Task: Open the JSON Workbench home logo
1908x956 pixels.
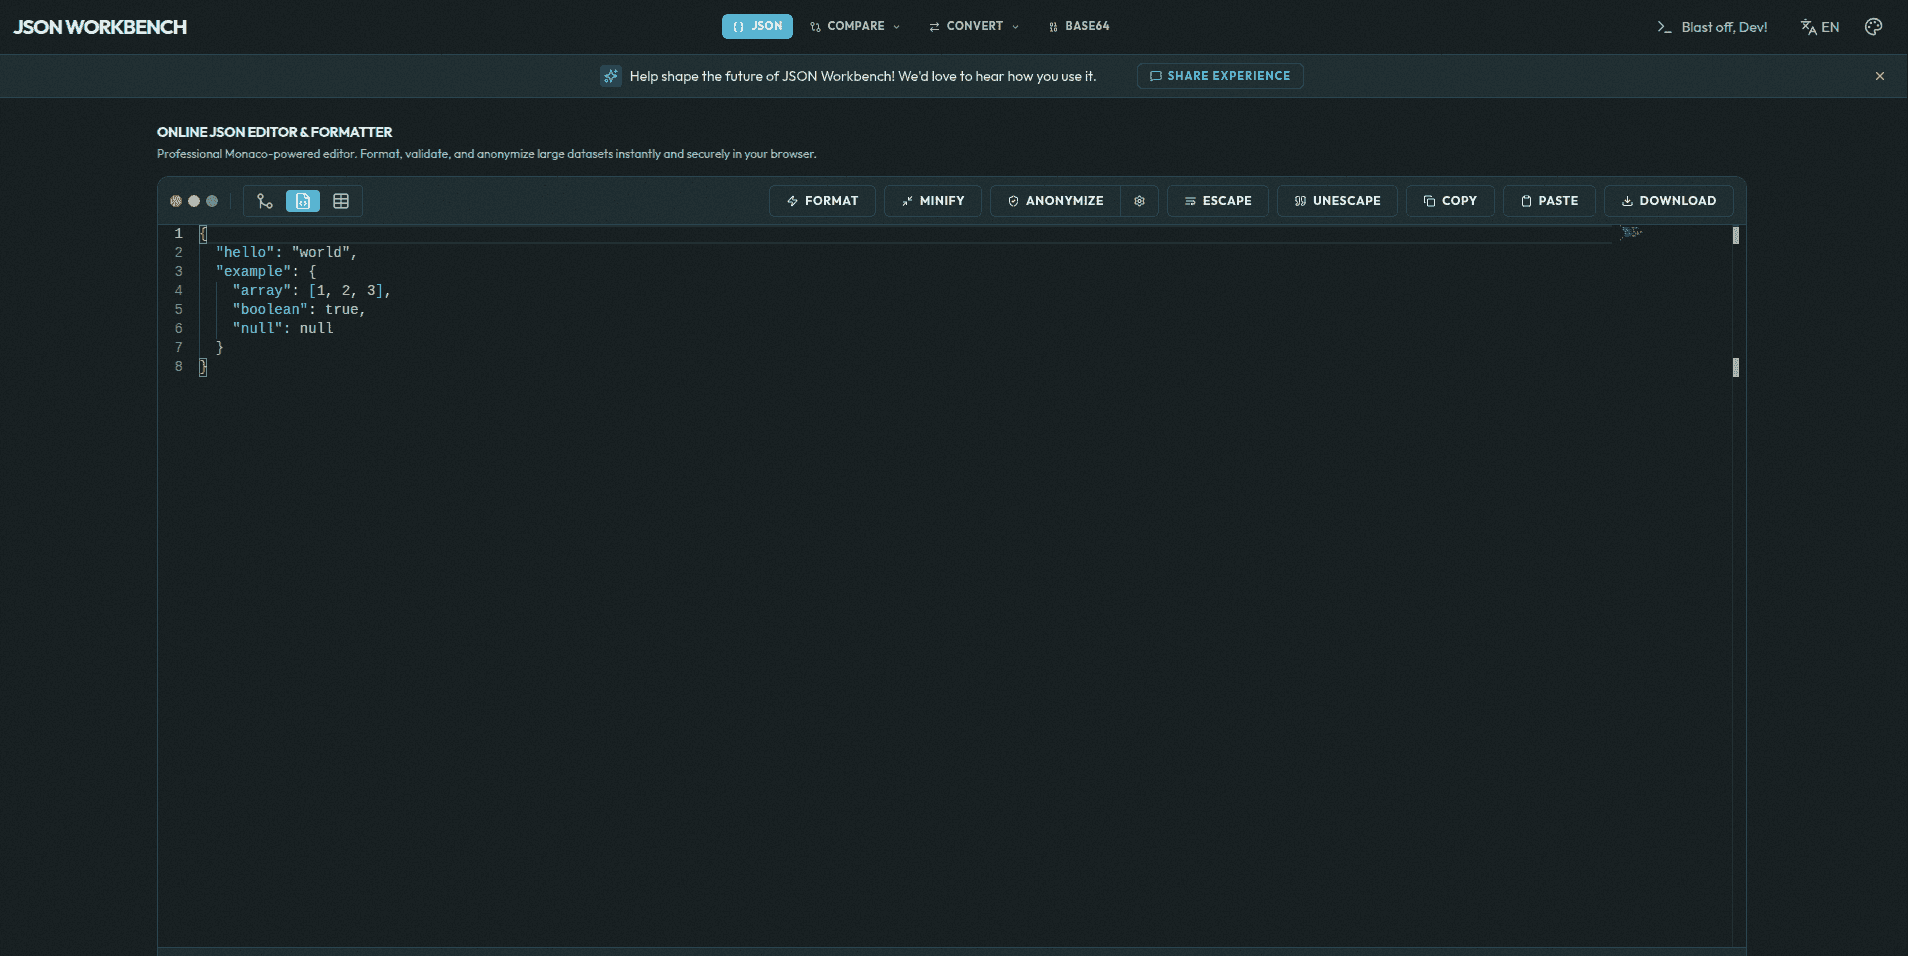Action: pos(100,27)
